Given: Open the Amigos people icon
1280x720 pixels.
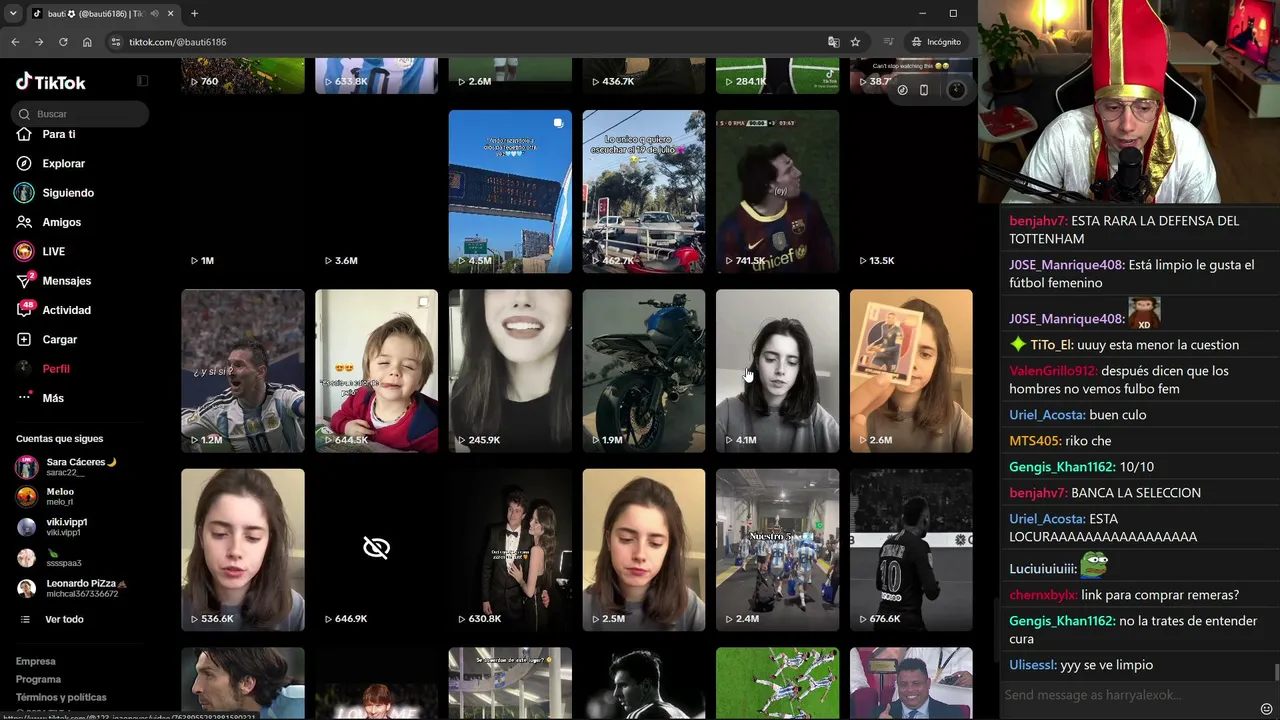Looking at the screenshot, I should point(24,222).
